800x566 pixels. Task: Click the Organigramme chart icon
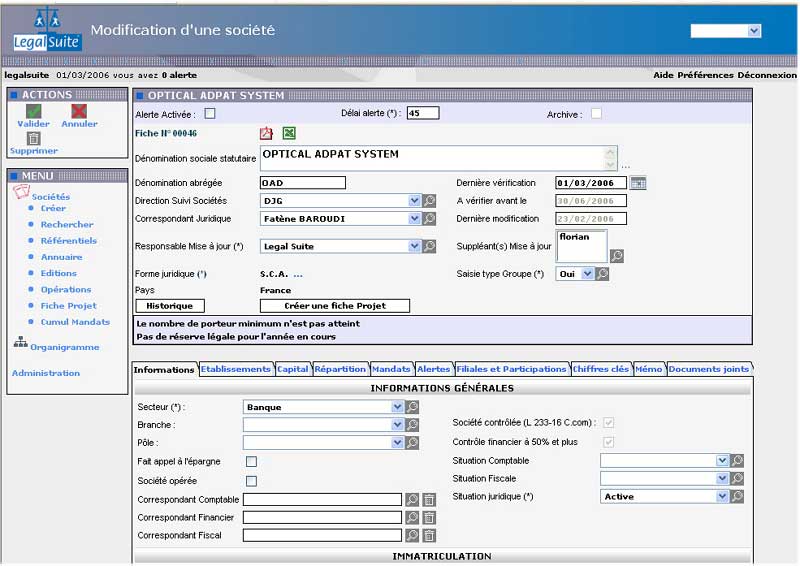pyautogui.click(x=20, y=342)
